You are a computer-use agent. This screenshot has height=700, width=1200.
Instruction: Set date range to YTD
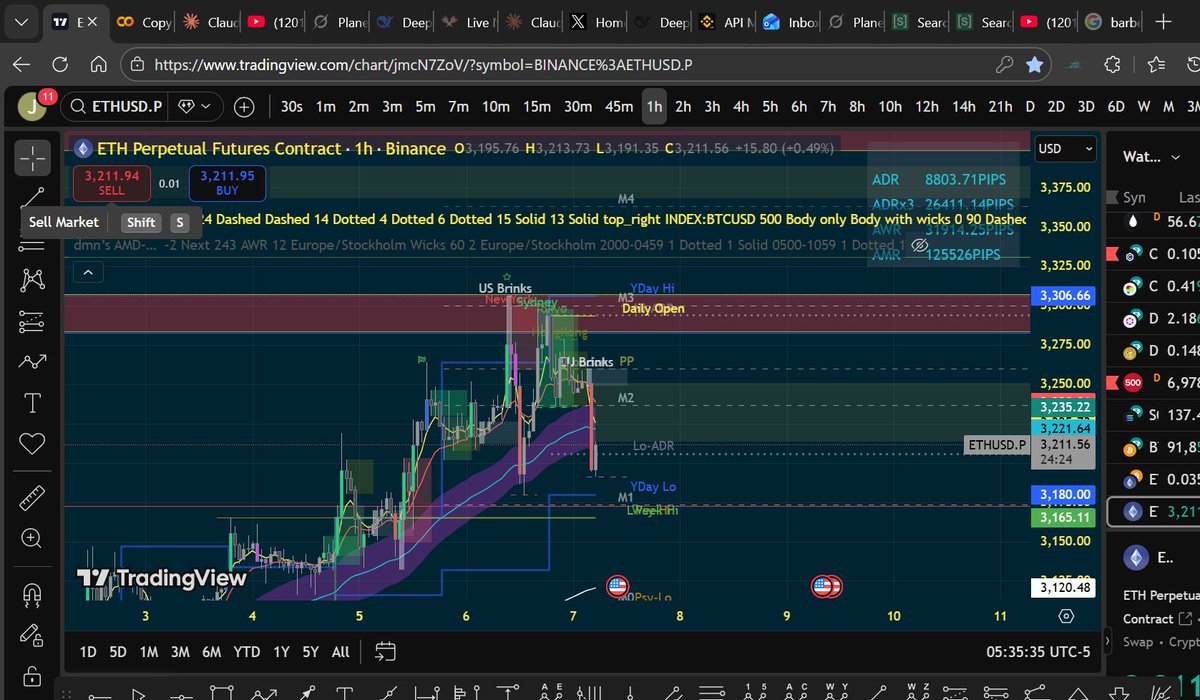(x=247, y=652)
